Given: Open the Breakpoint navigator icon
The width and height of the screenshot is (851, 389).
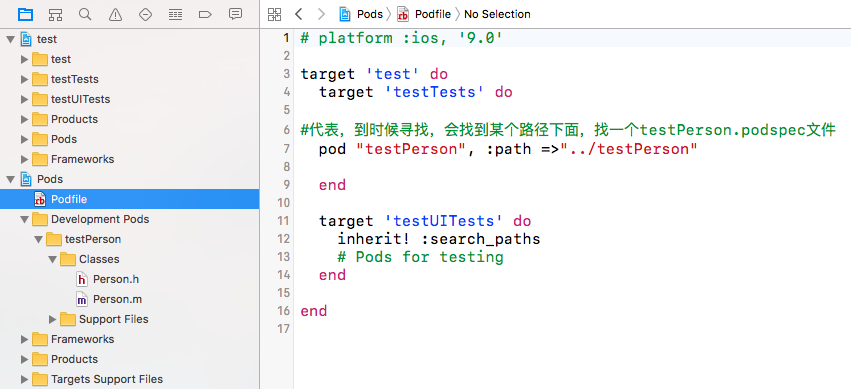Looking at the screenshot, I should click(x=205, y=14).
